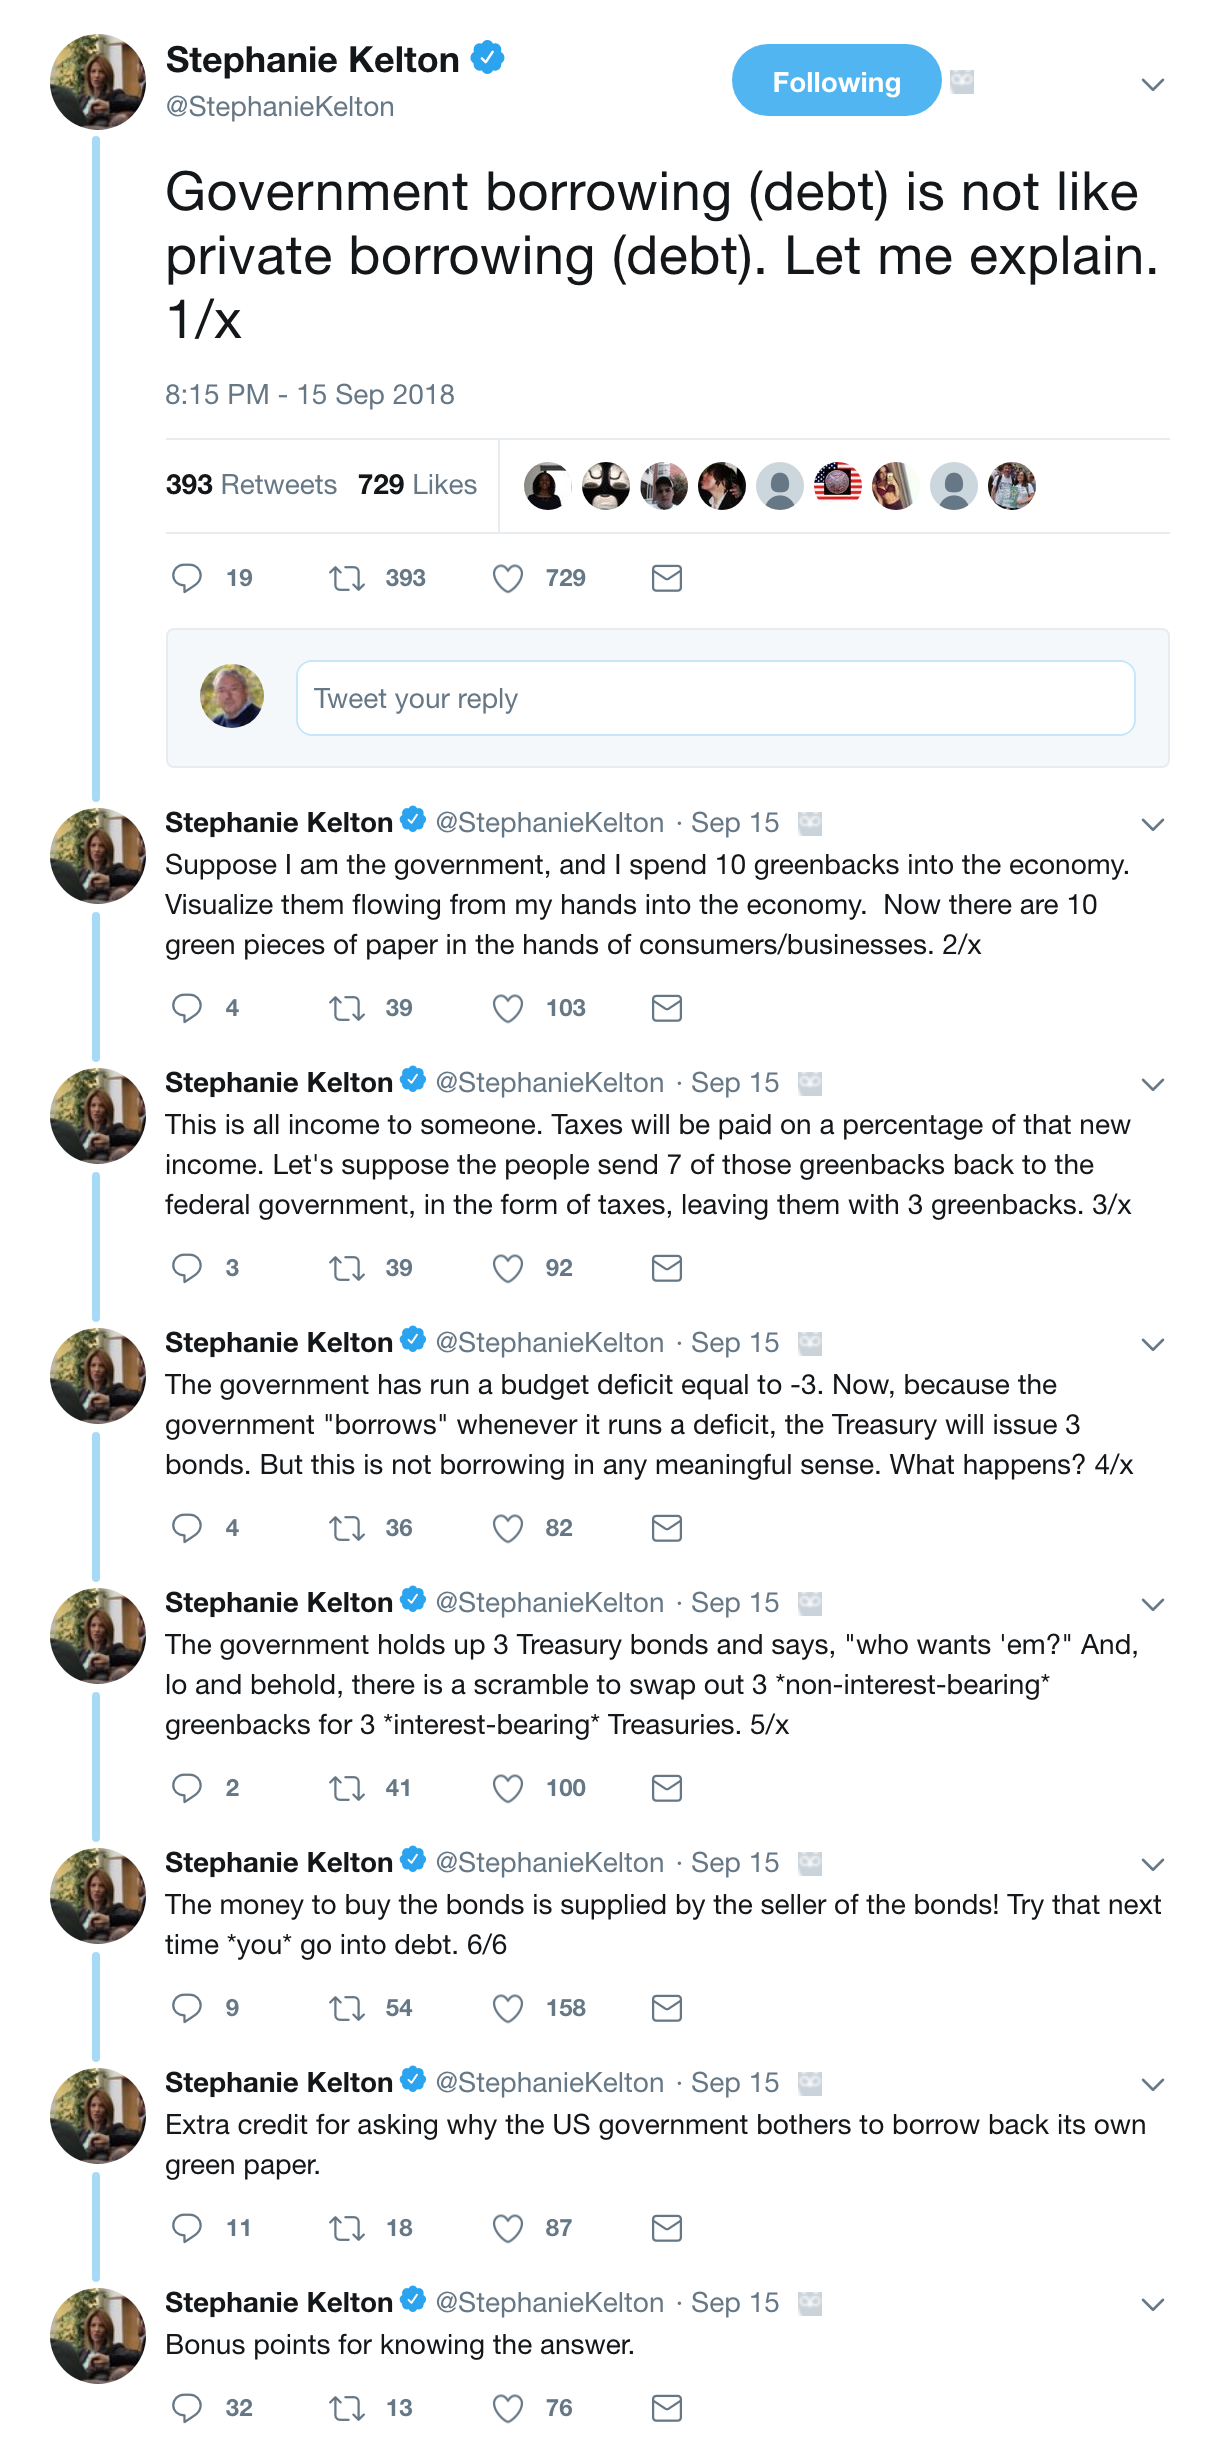
Task: Open @StephanieKelton handle in the header
Action: tap(280, 107)
